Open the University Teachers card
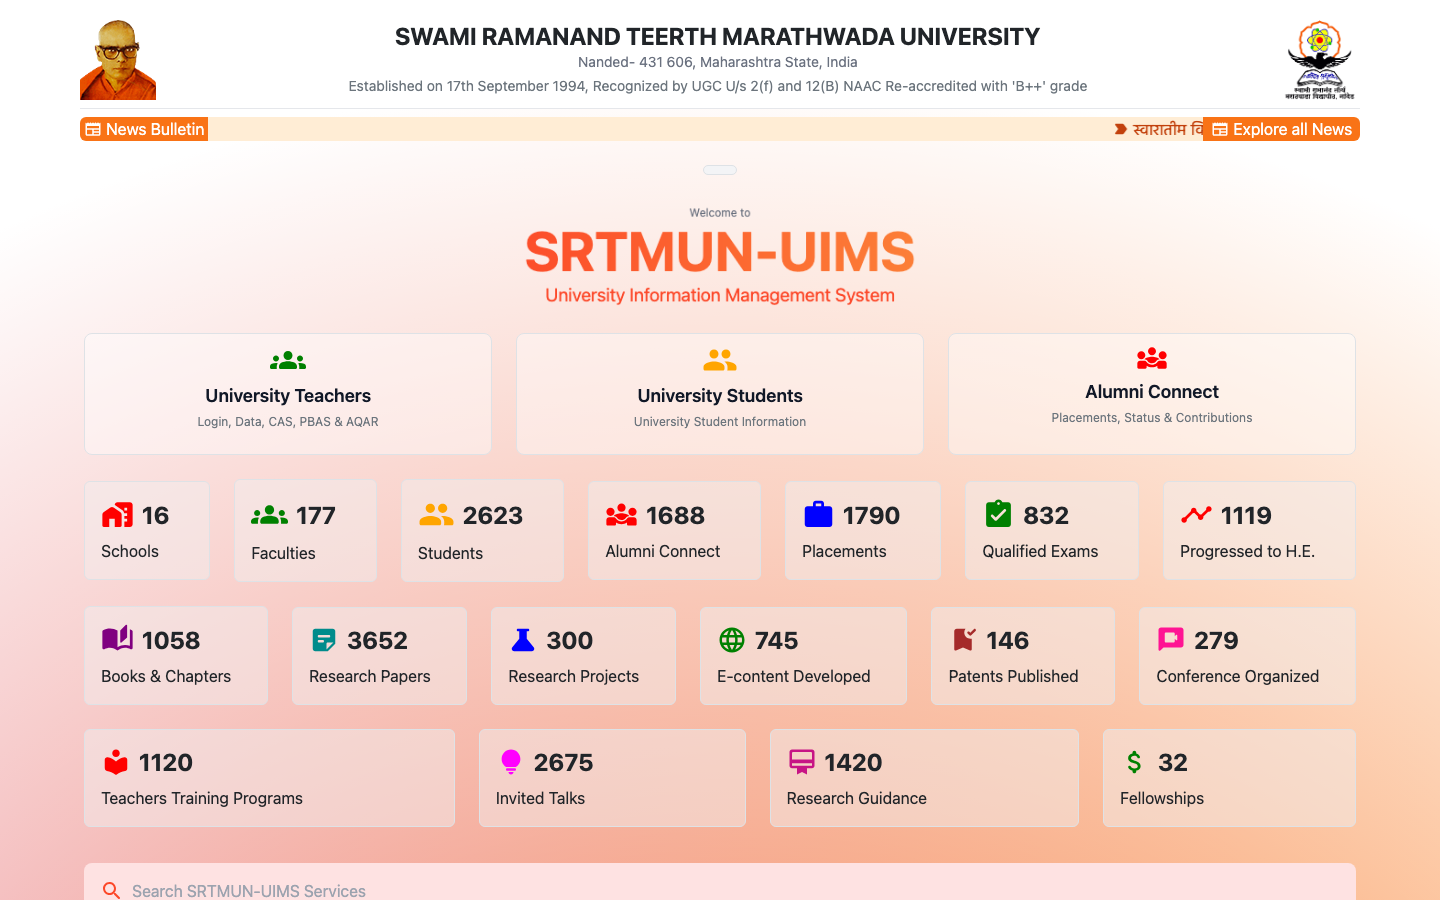This screenshot has height=900, width=1440. click(x=288, y=394)
